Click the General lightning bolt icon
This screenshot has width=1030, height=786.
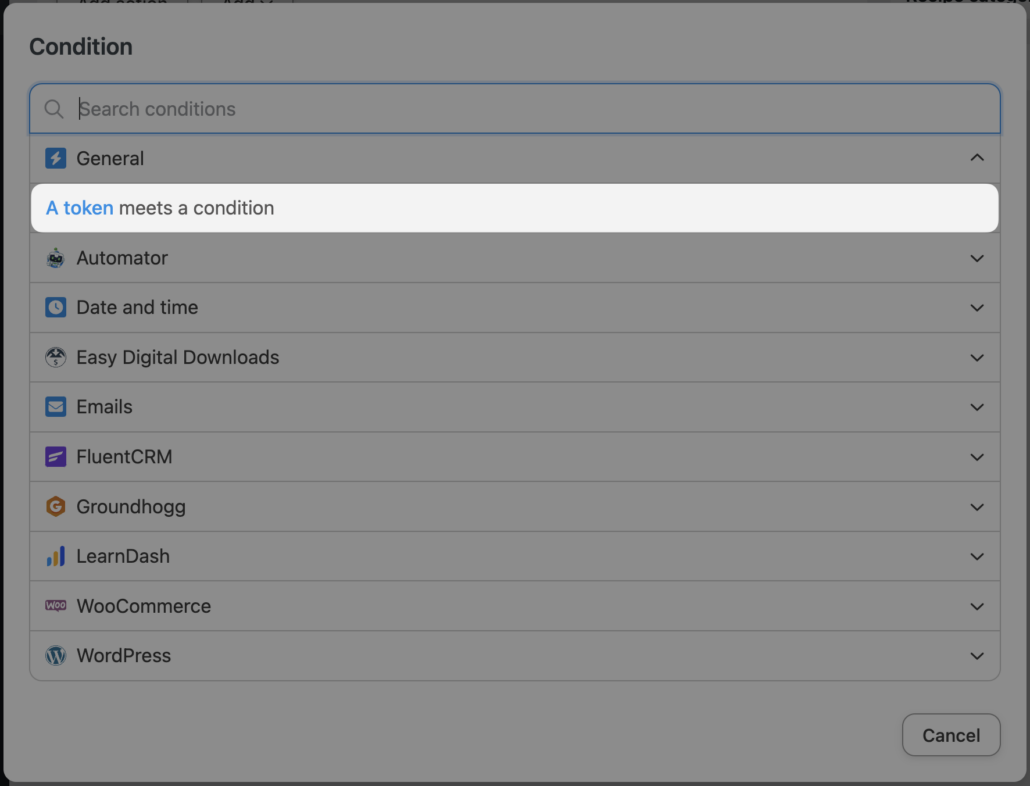[56, 158]
